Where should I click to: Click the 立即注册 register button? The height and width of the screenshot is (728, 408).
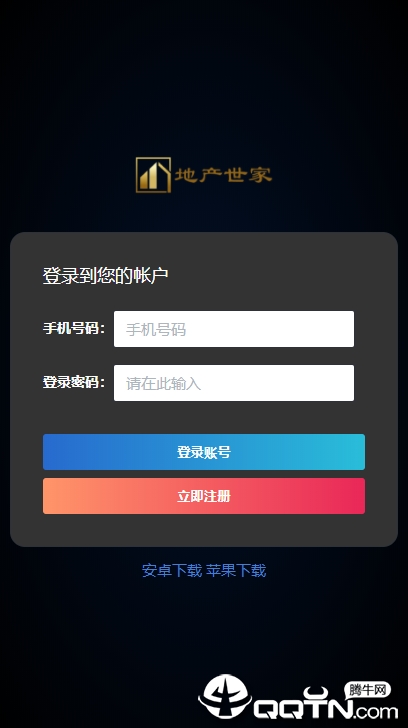[204, 496]
